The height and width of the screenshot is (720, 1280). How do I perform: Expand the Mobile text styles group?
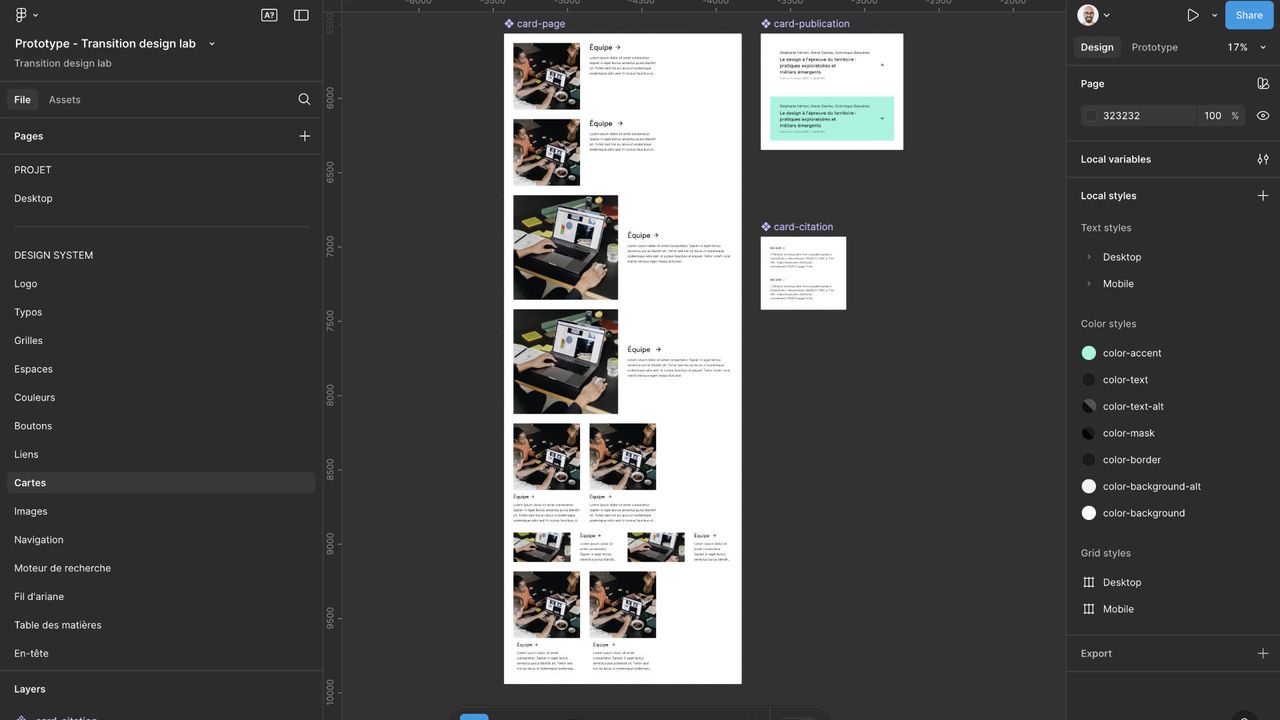pos(1089,284)
